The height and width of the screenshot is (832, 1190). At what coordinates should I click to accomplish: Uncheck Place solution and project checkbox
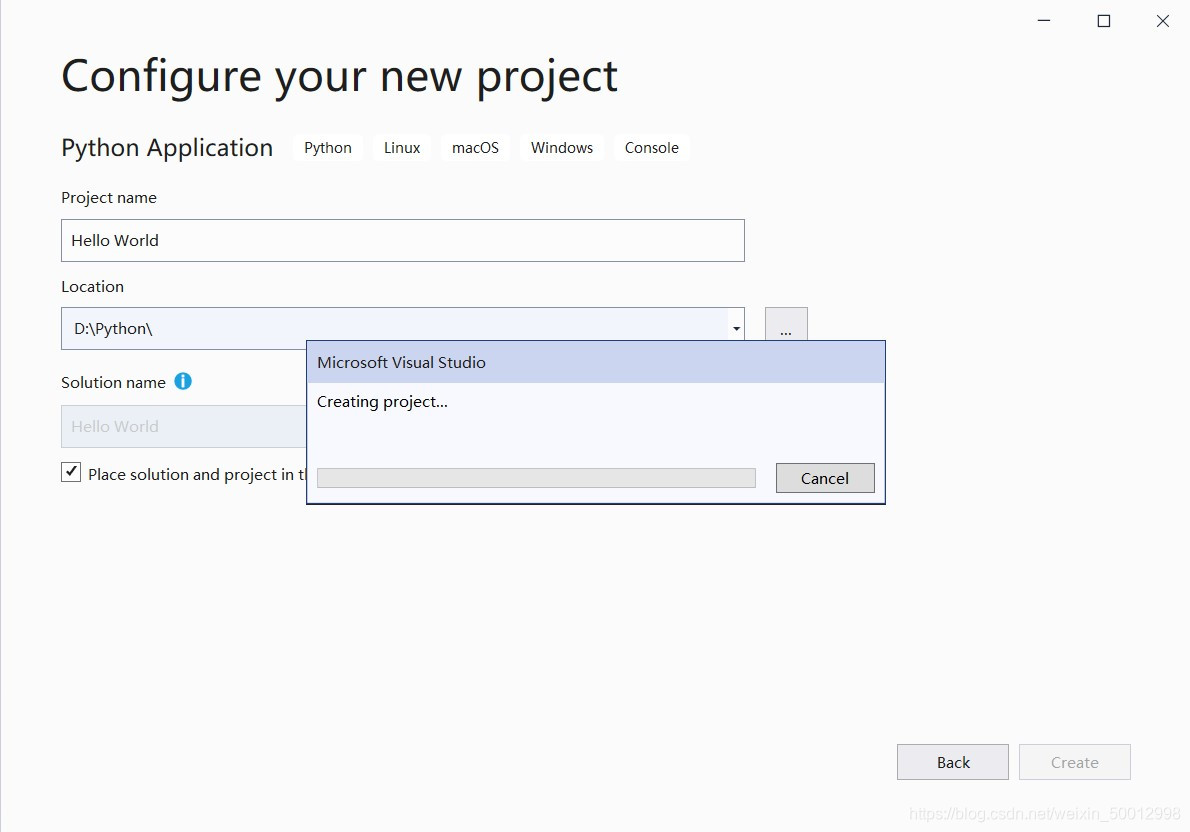click(71, 472)
